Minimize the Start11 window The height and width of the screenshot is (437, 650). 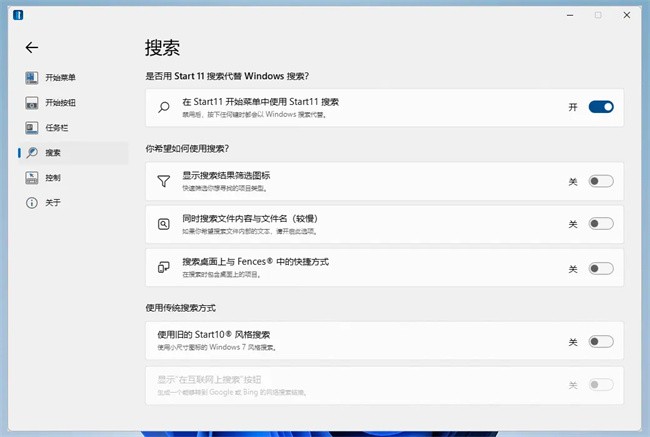(x=570, y=15)
